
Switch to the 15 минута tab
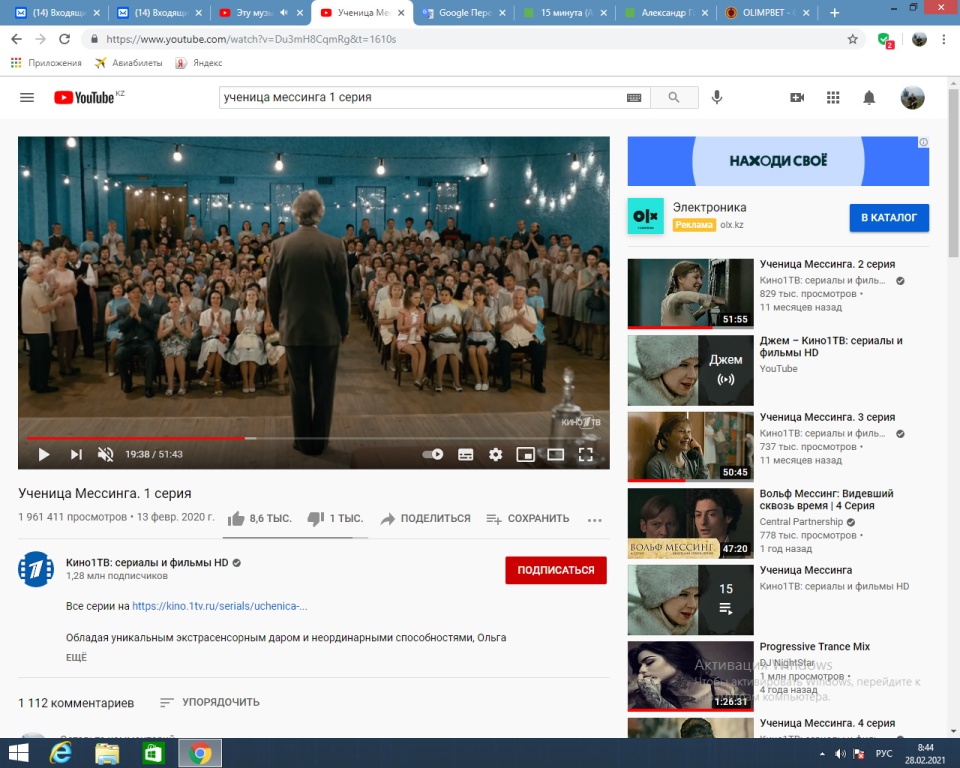tap(565, 12)
